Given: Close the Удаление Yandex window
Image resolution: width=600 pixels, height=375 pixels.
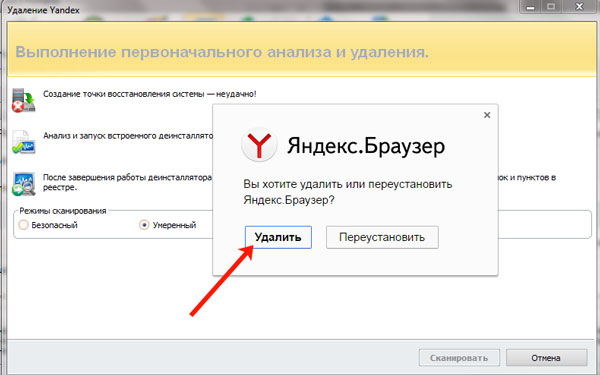Looking at the screenshot, I should pos(579,7).
